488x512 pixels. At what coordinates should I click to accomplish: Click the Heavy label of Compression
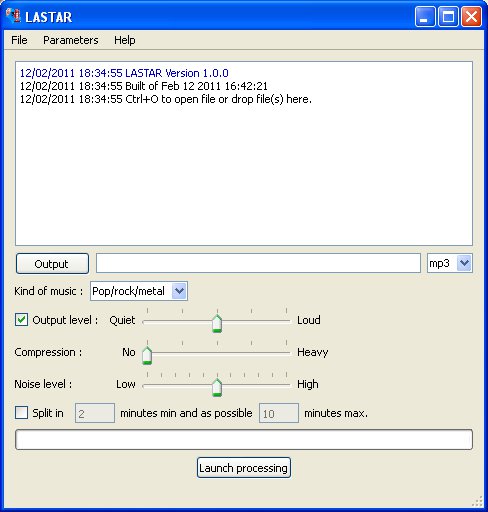coord(313,352)
